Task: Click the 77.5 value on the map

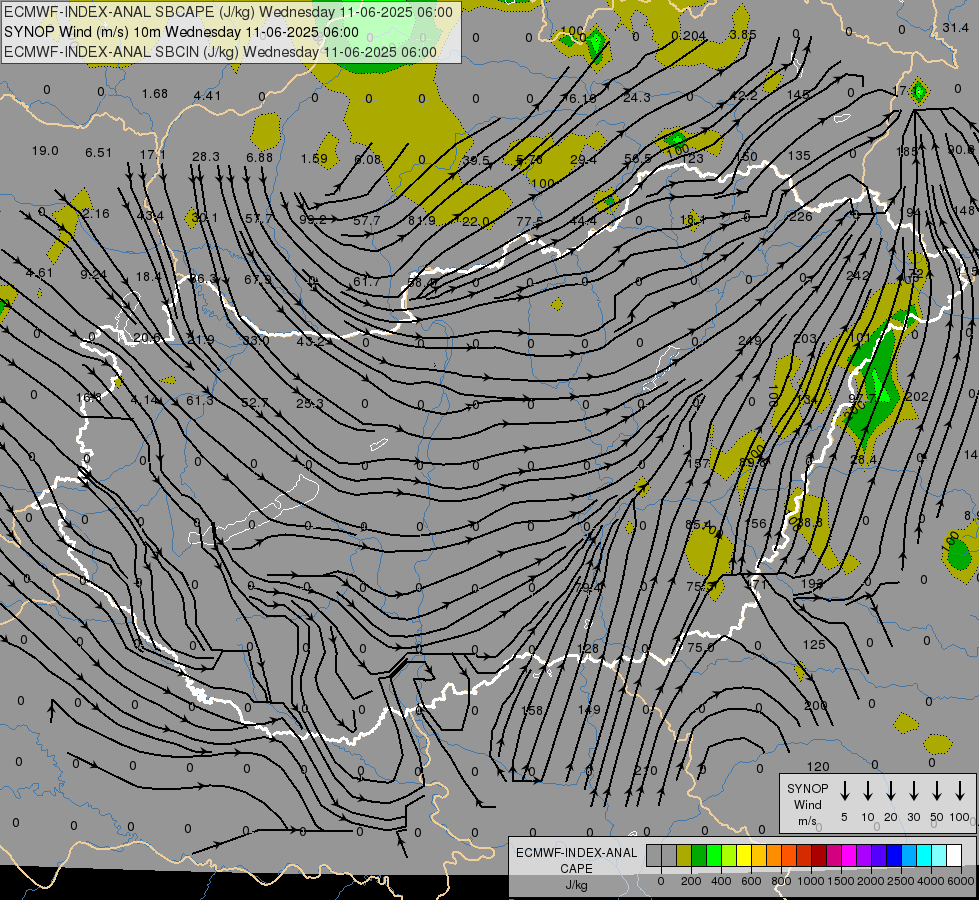Action: (530, 222)
